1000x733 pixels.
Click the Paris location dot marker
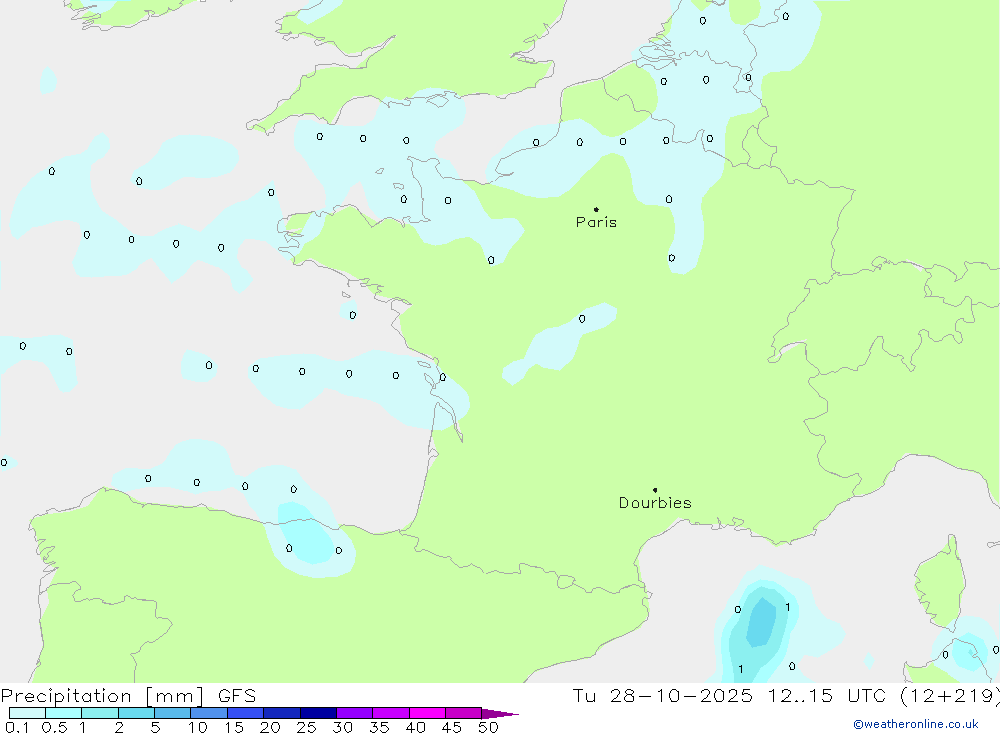point(596,209)
